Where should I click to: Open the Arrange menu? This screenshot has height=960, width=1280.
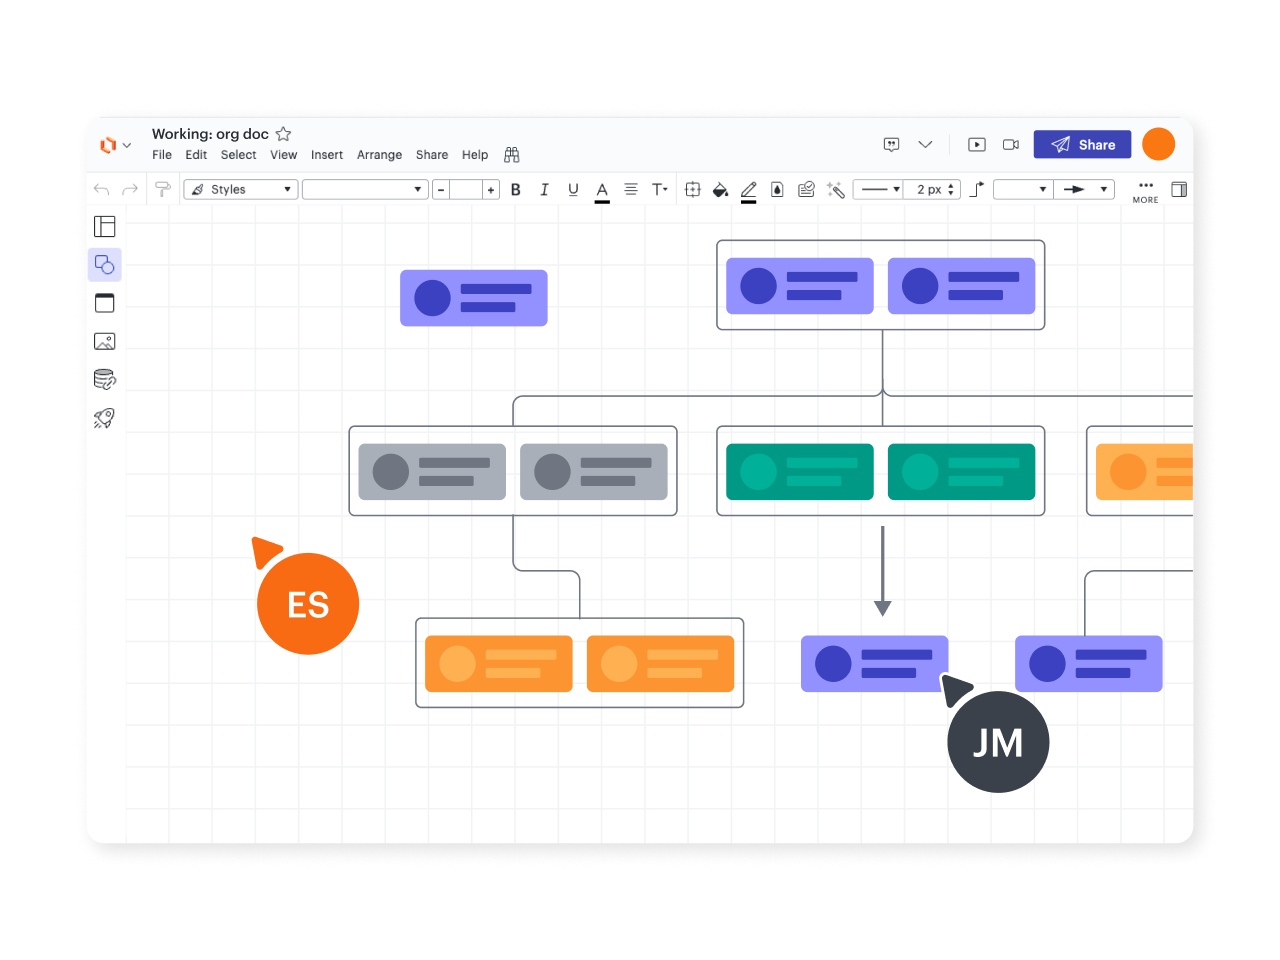point(379,155)
